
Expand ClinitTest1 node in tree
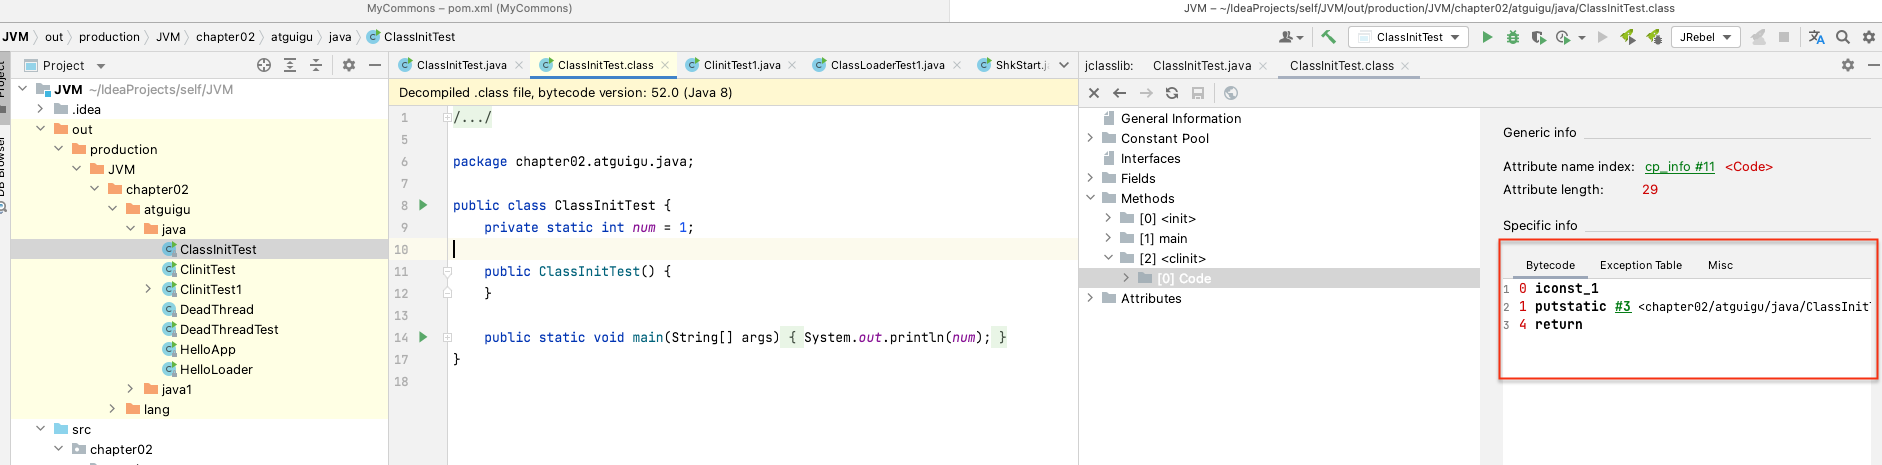148,289
